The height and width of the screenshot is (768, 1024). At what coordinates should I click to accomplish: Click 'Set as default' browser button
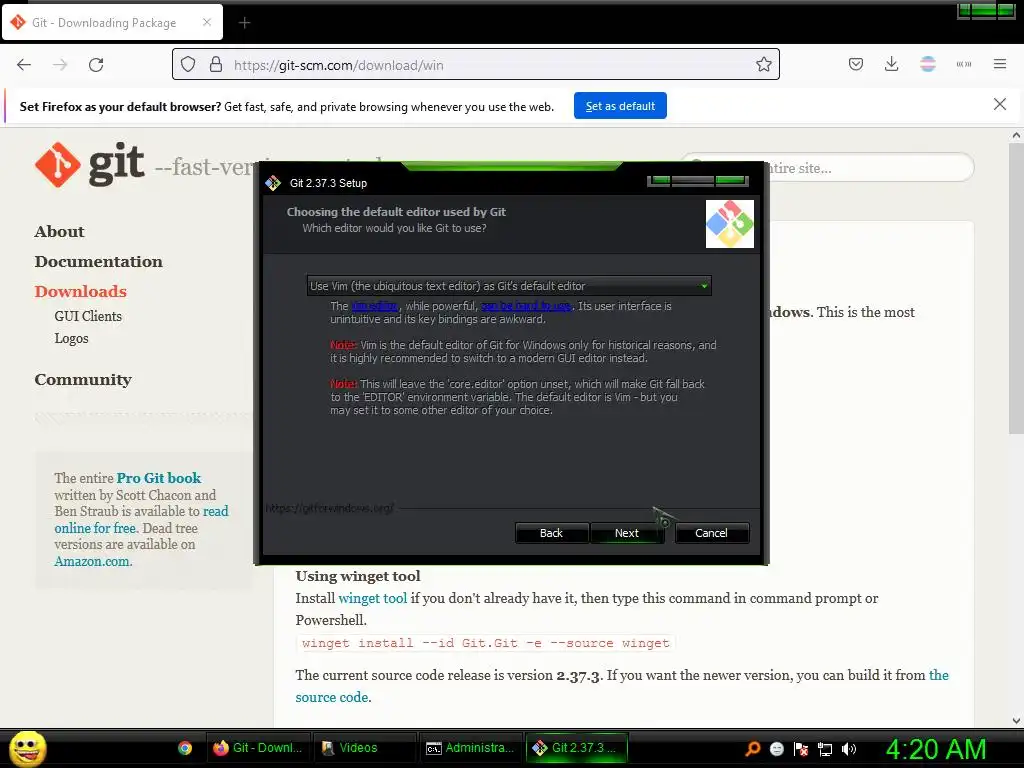click(620, 106)
